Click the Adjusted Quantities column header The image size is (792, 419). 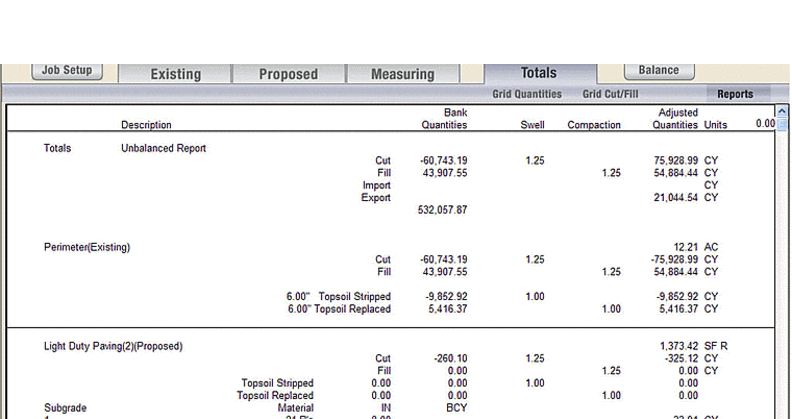(675, 119)
